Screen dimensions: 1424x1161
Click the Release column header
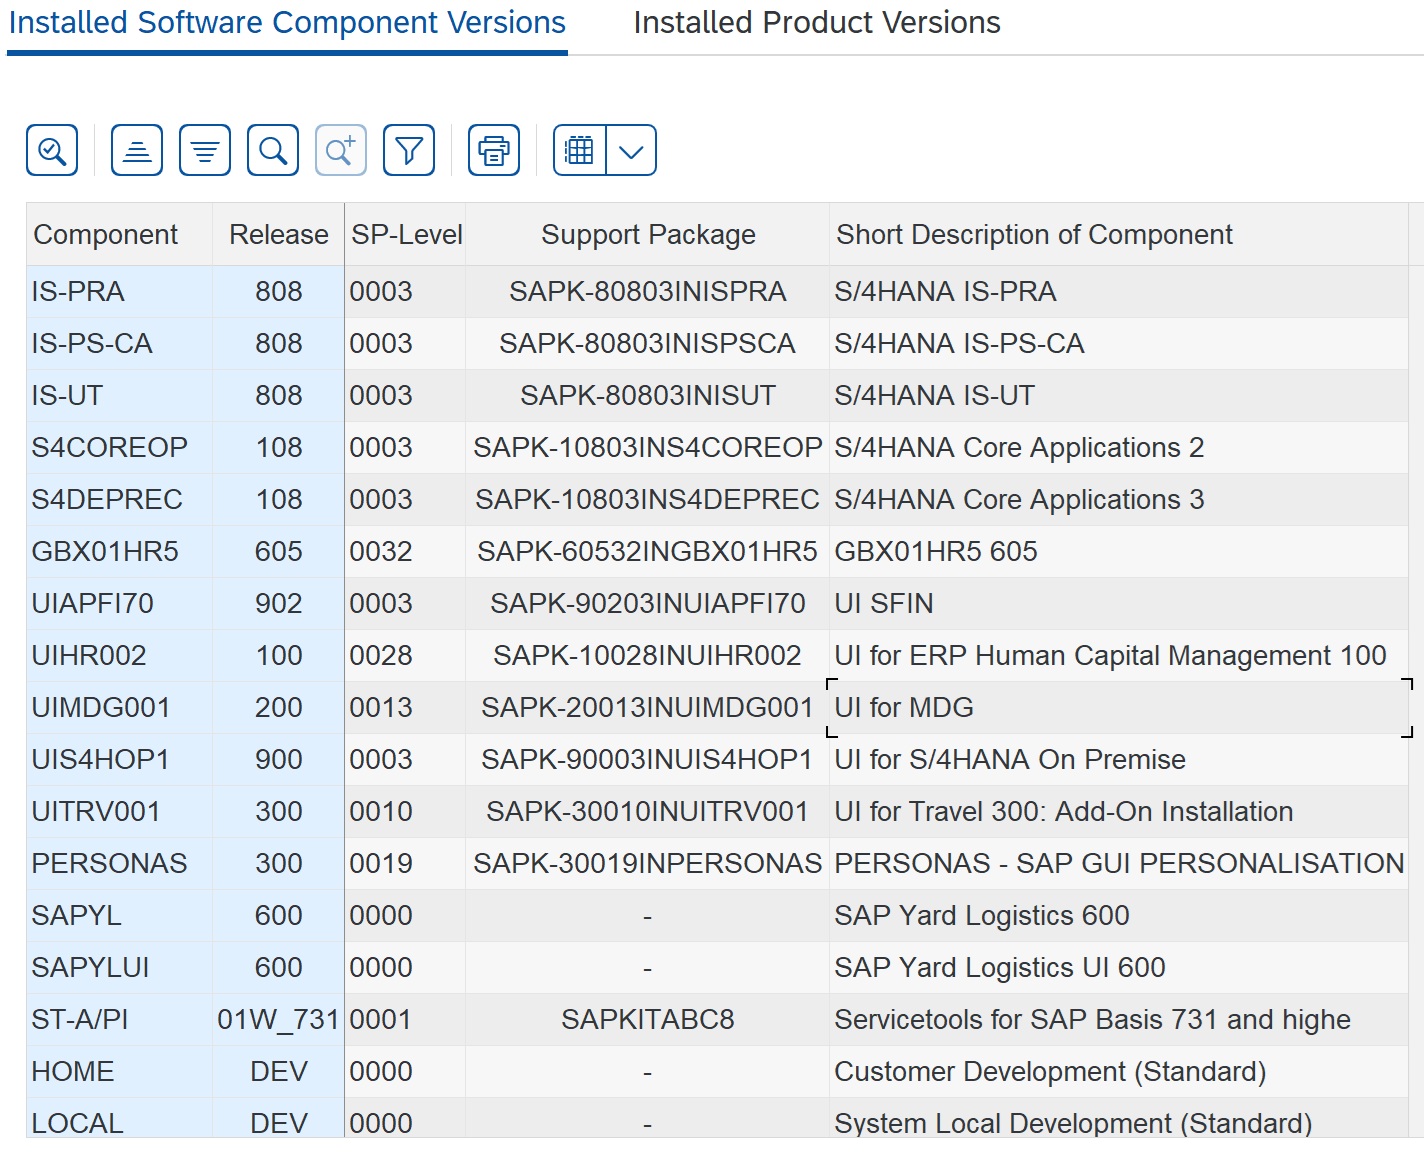[x=278, y=234]
